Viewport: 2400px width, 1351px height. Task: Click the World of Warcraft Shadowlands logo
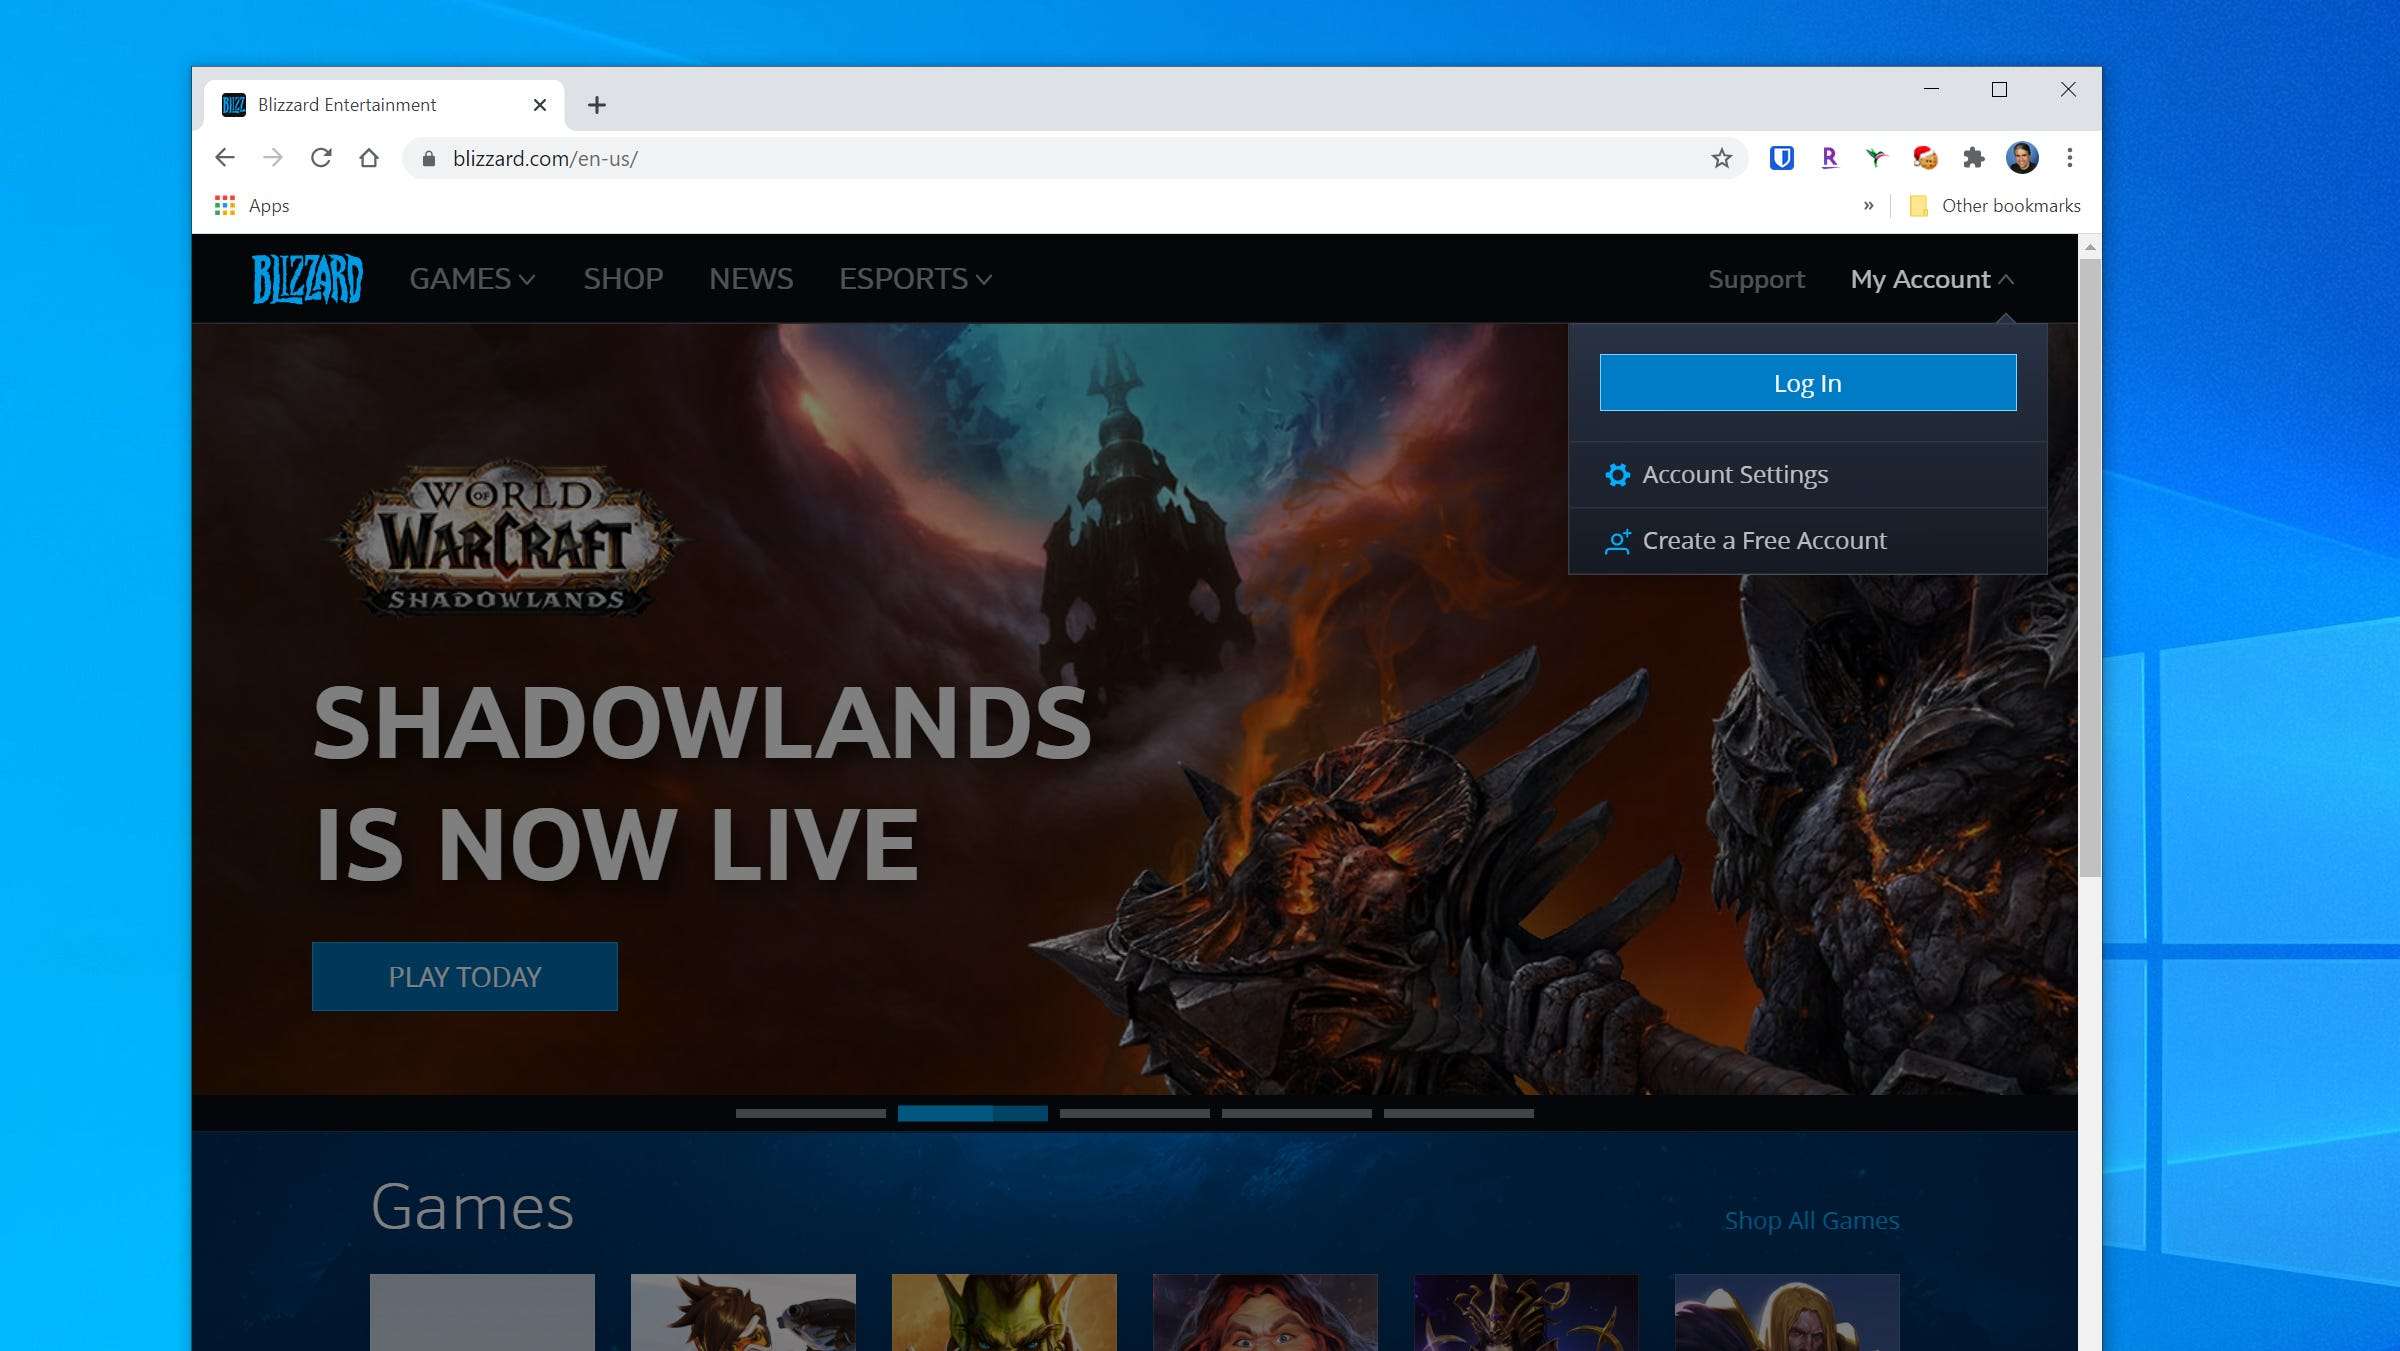507,538
